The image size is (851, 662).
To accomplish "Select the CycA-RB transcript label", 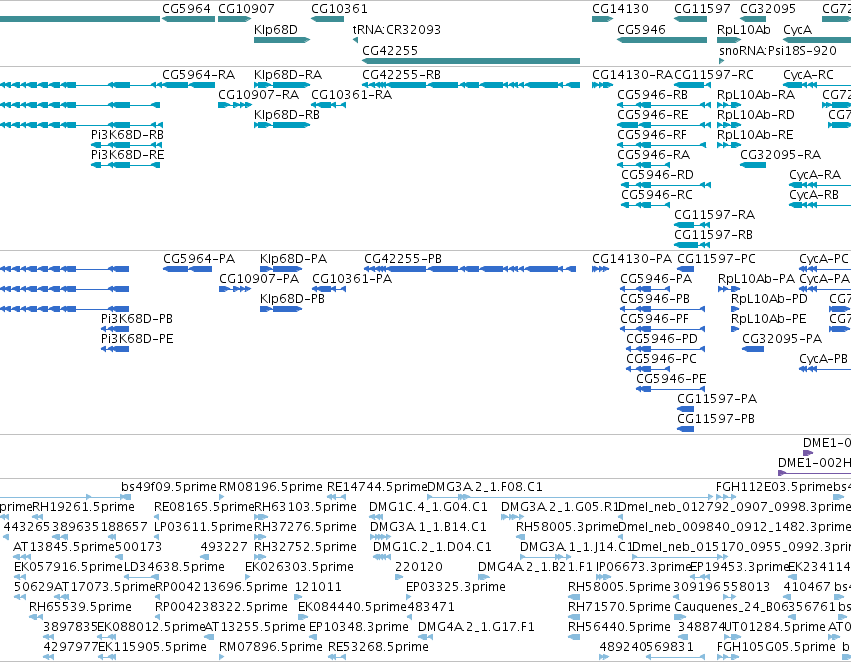I will [x=814, y=195].
